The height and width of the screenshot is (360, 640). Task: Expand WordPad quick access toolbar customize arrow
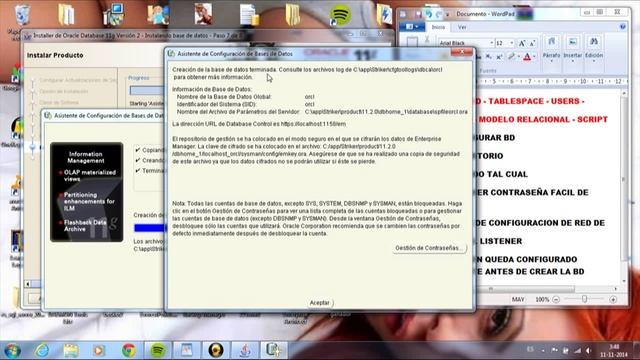(x=448, y=14)
